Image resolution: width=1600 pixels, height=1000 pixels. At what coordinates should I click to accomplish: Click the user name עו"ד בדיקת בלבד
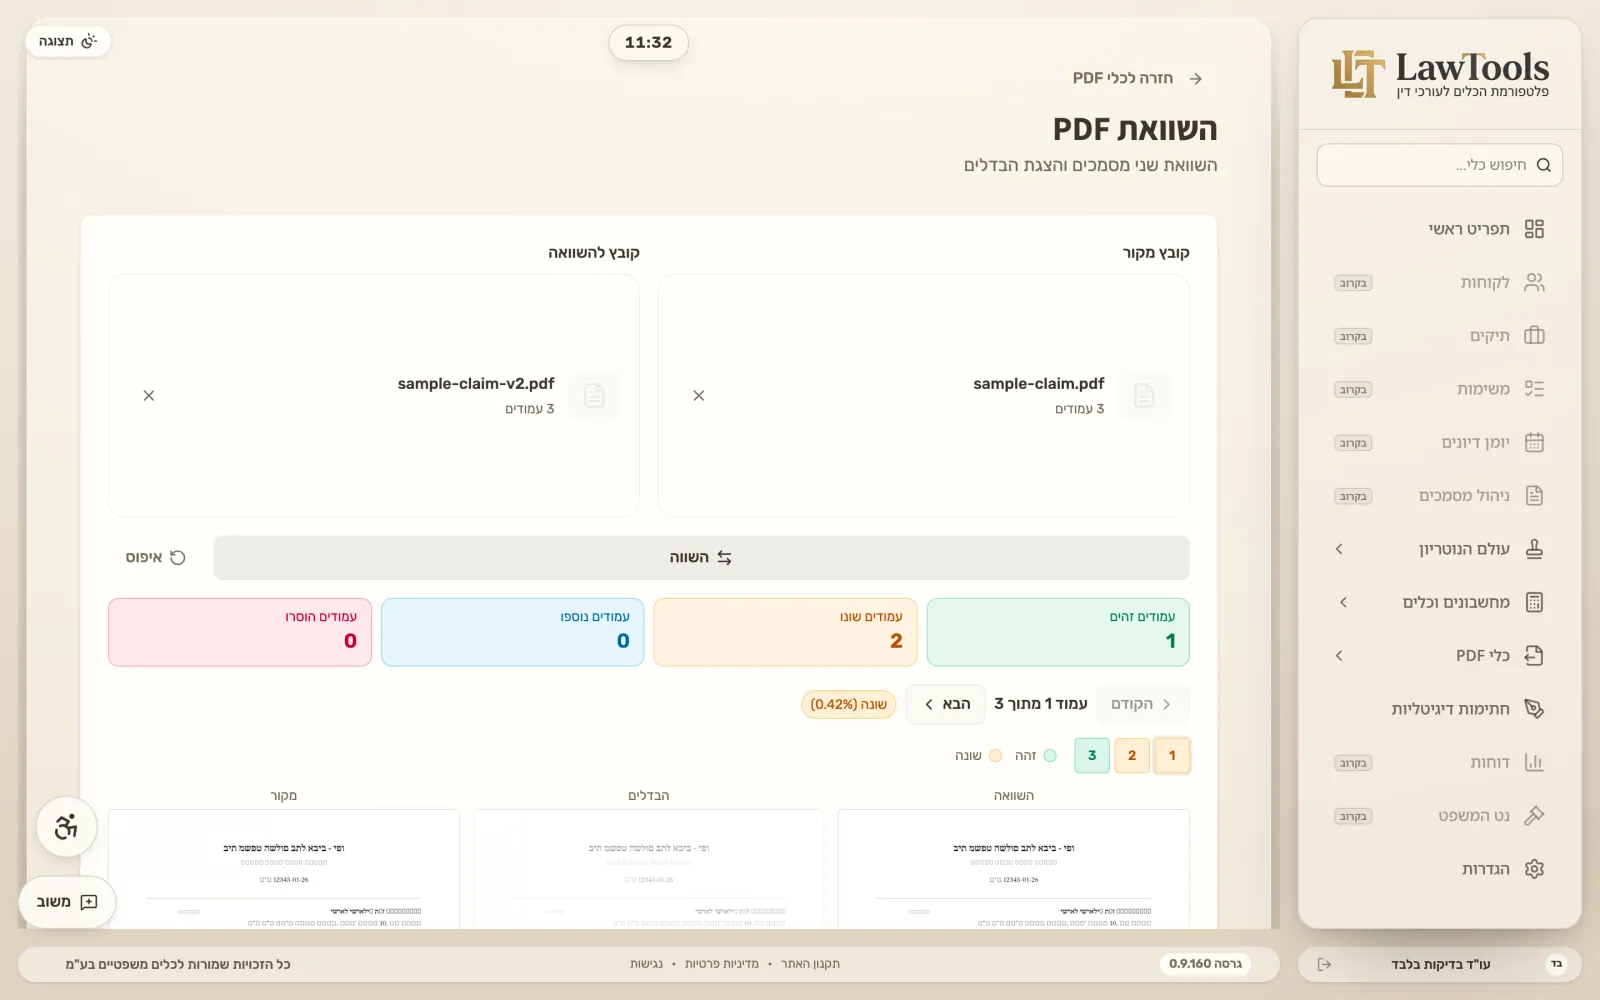pos(1441,964)
